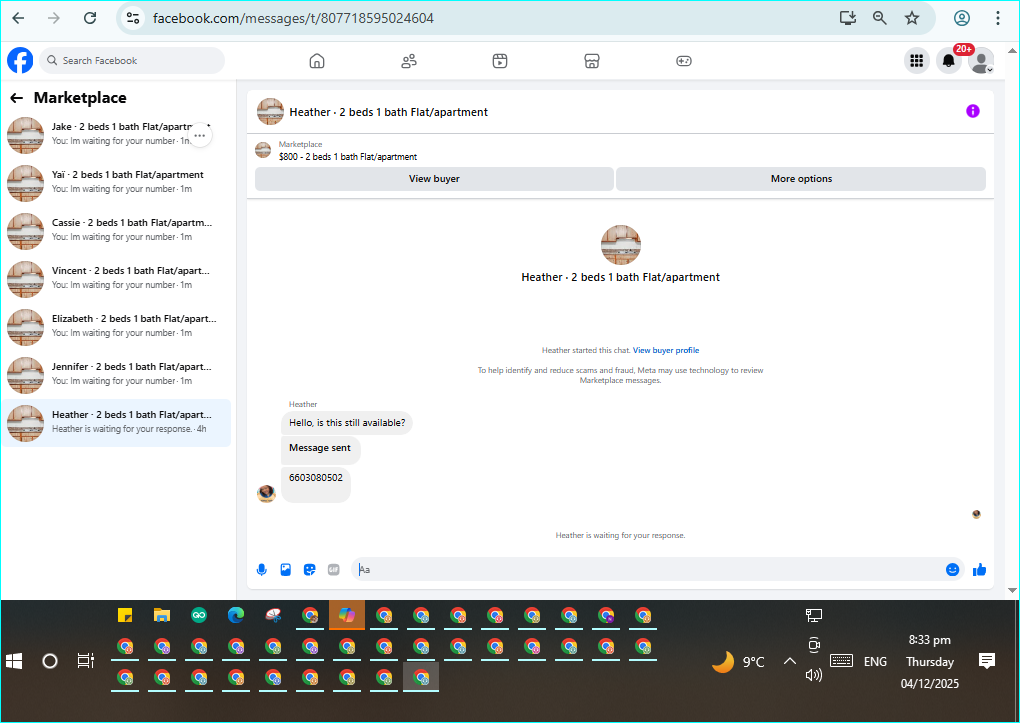Viewport: 1020px width, 723px height.
Task: Click the page scrollbar down arrow
Action: [x=1012, y=590]
